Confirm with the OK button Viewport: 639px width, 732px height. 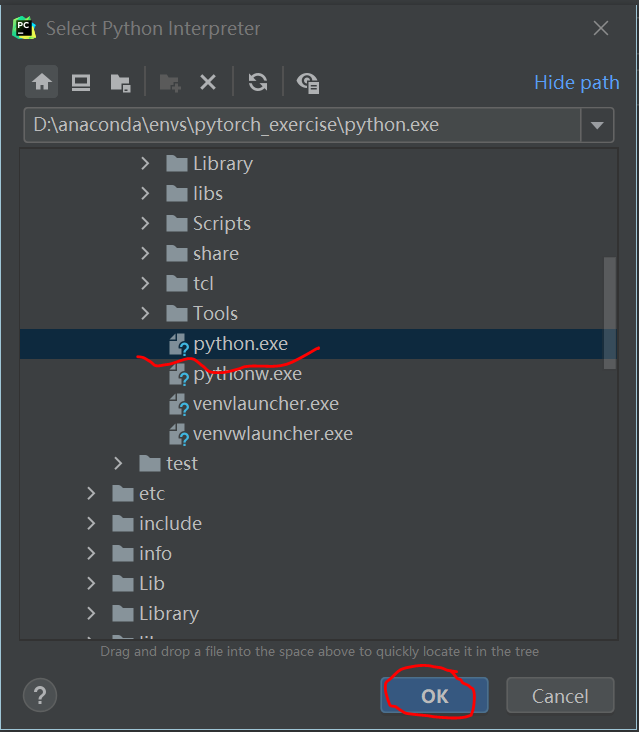(x=434, y=696)
